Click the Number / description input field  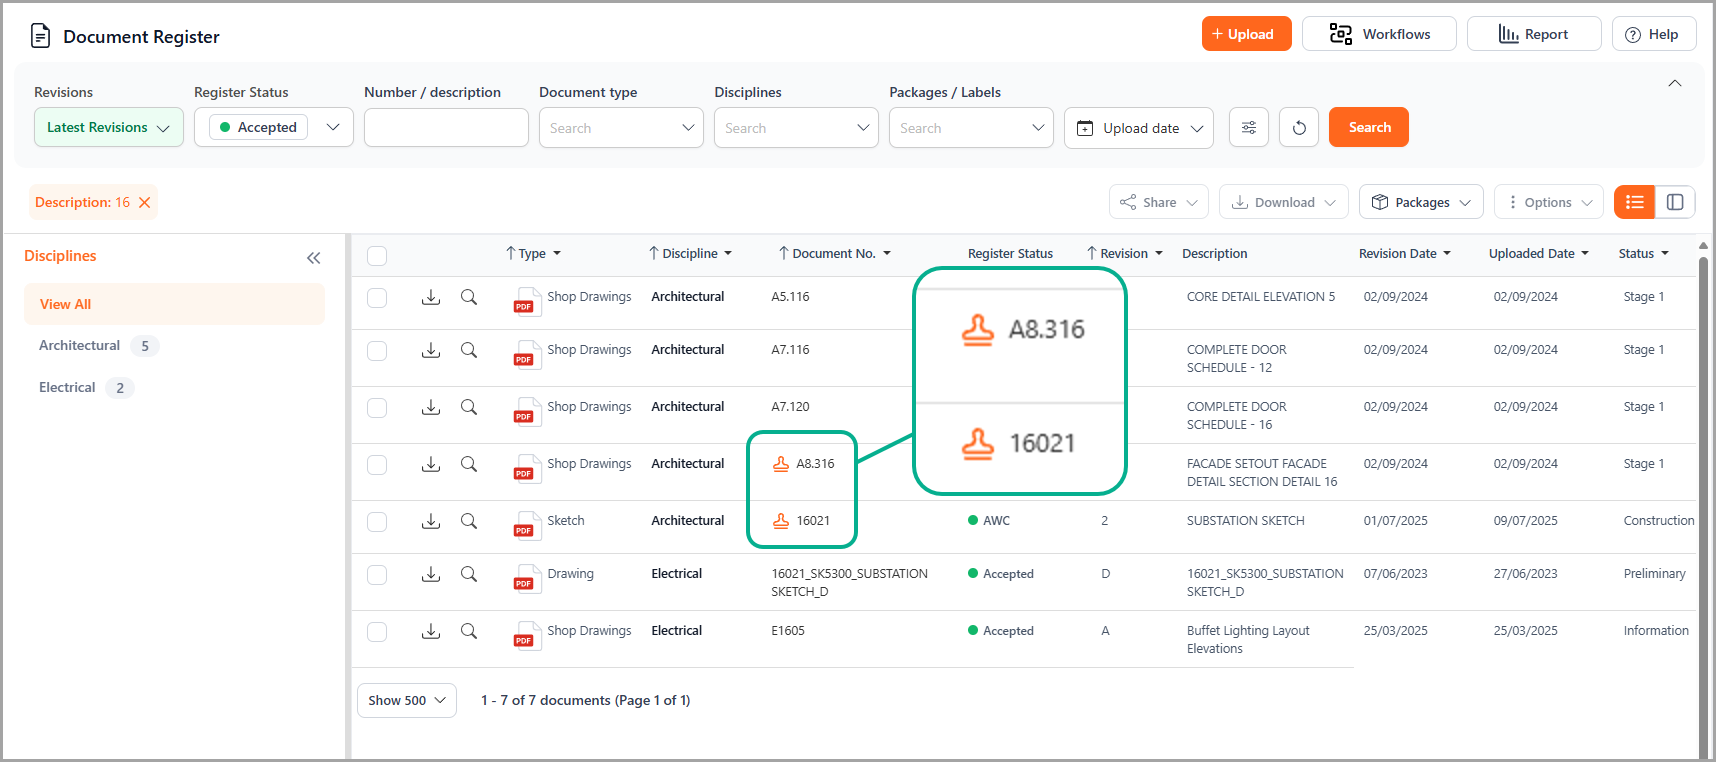coord(446,128)
